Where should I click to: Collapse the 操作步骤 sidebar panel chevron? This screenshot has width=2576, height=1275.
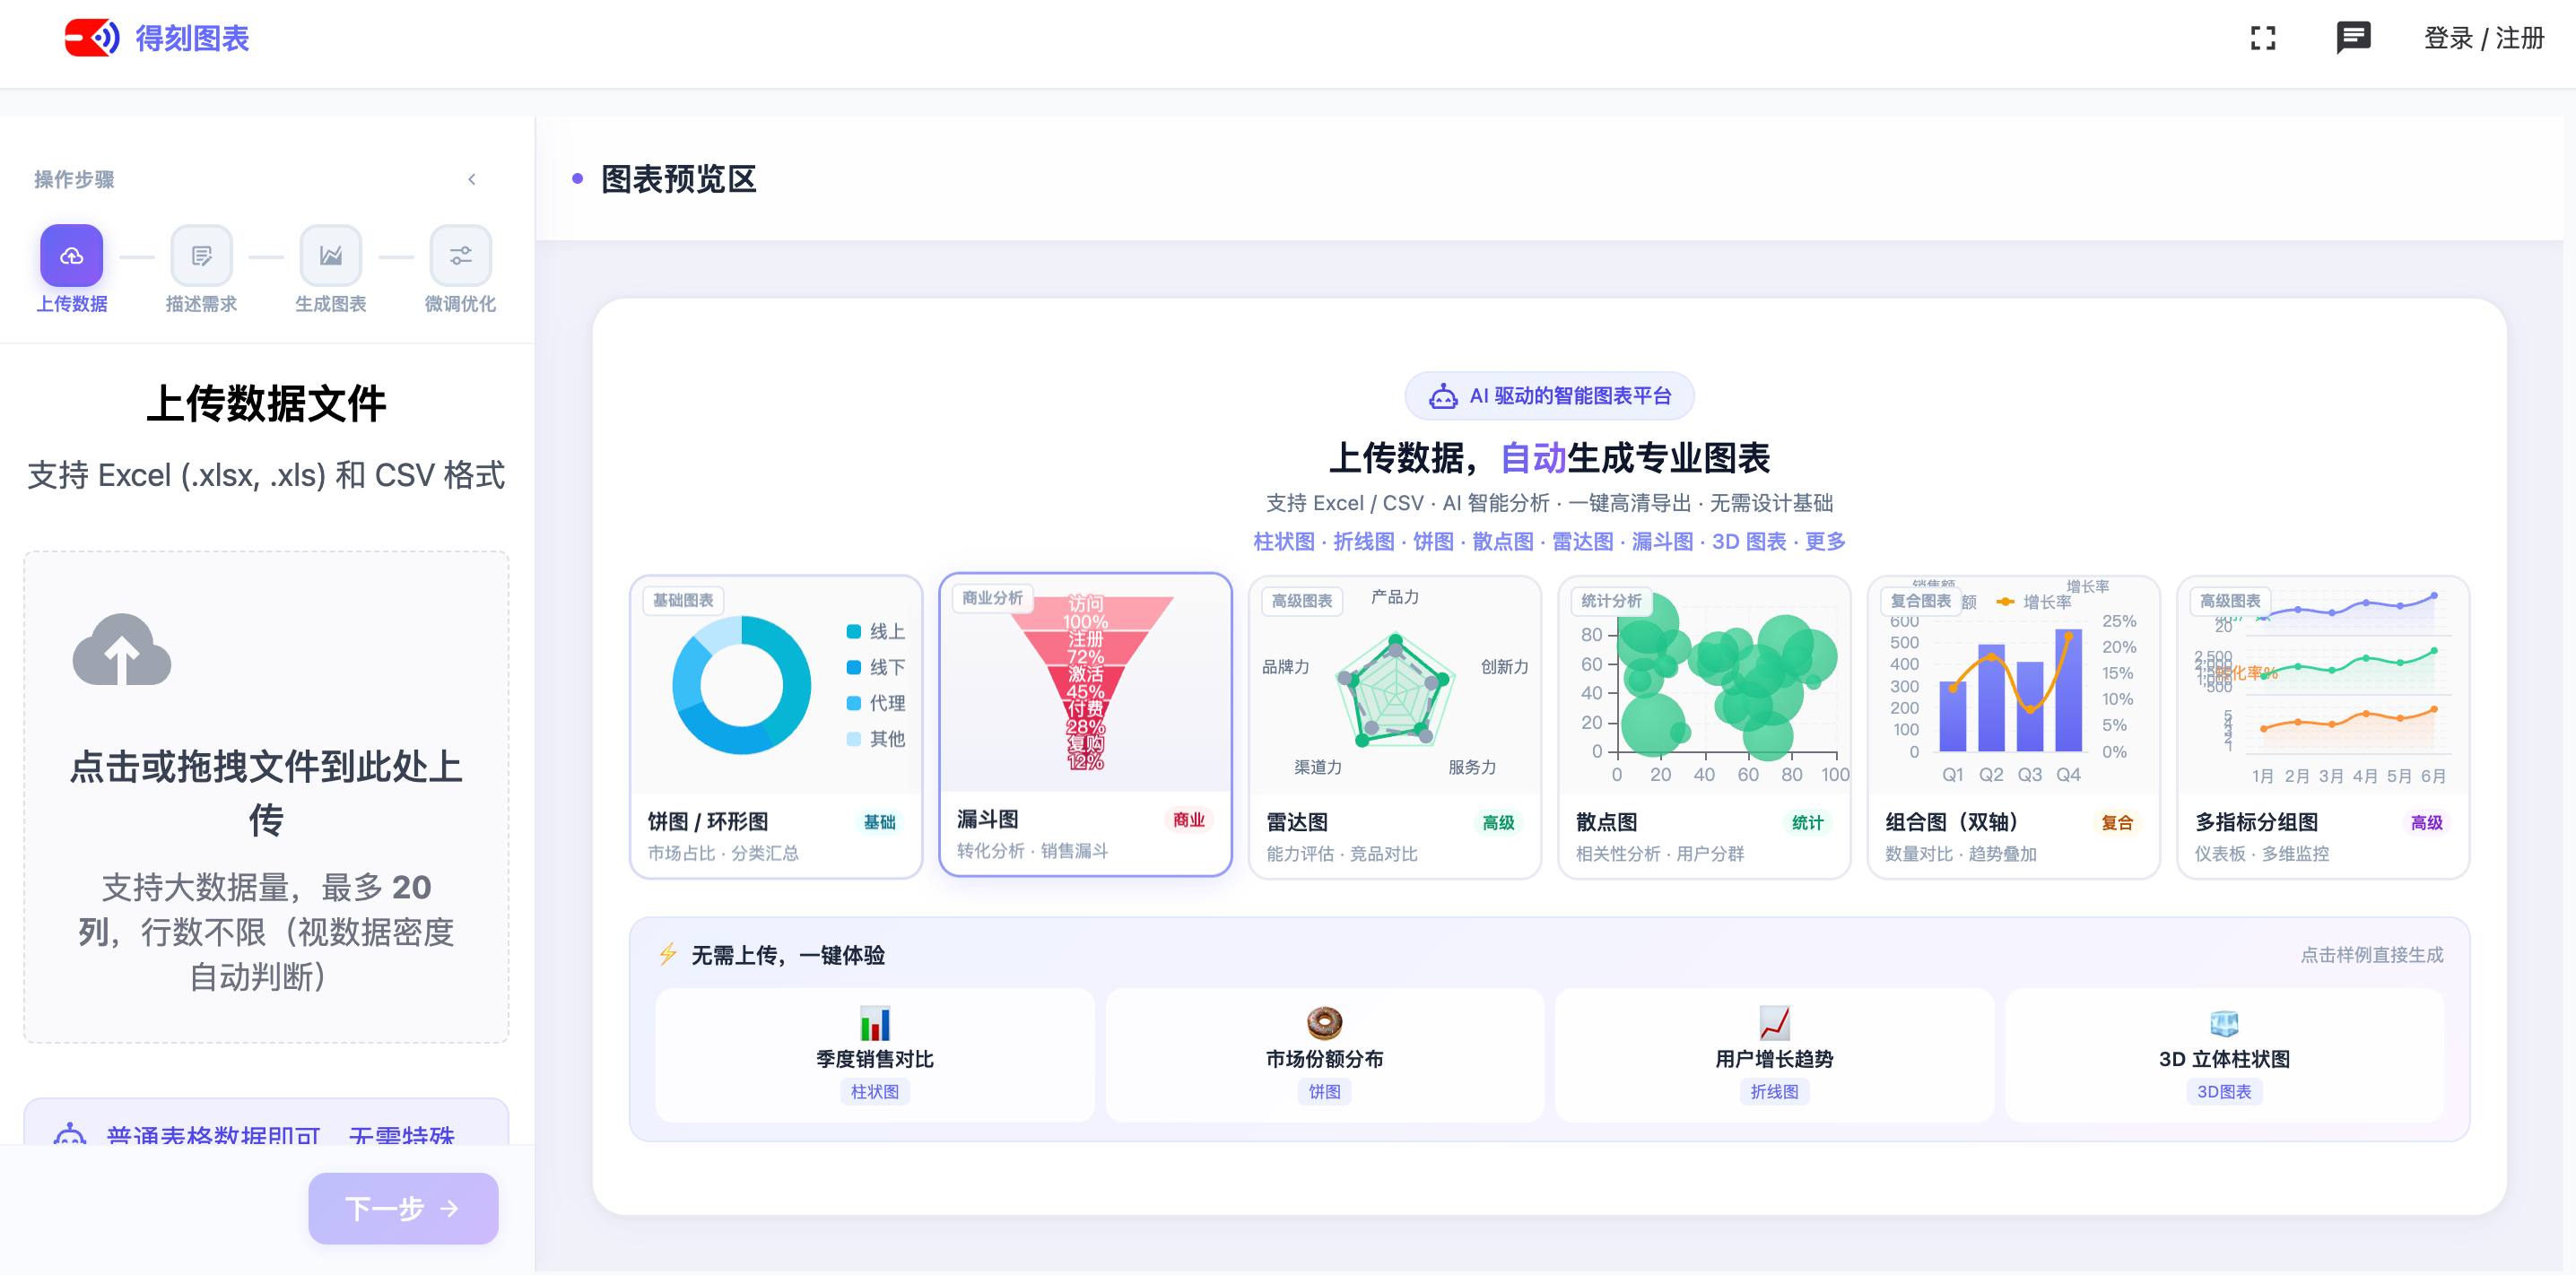pyautogui.click(x=472, y=179)
